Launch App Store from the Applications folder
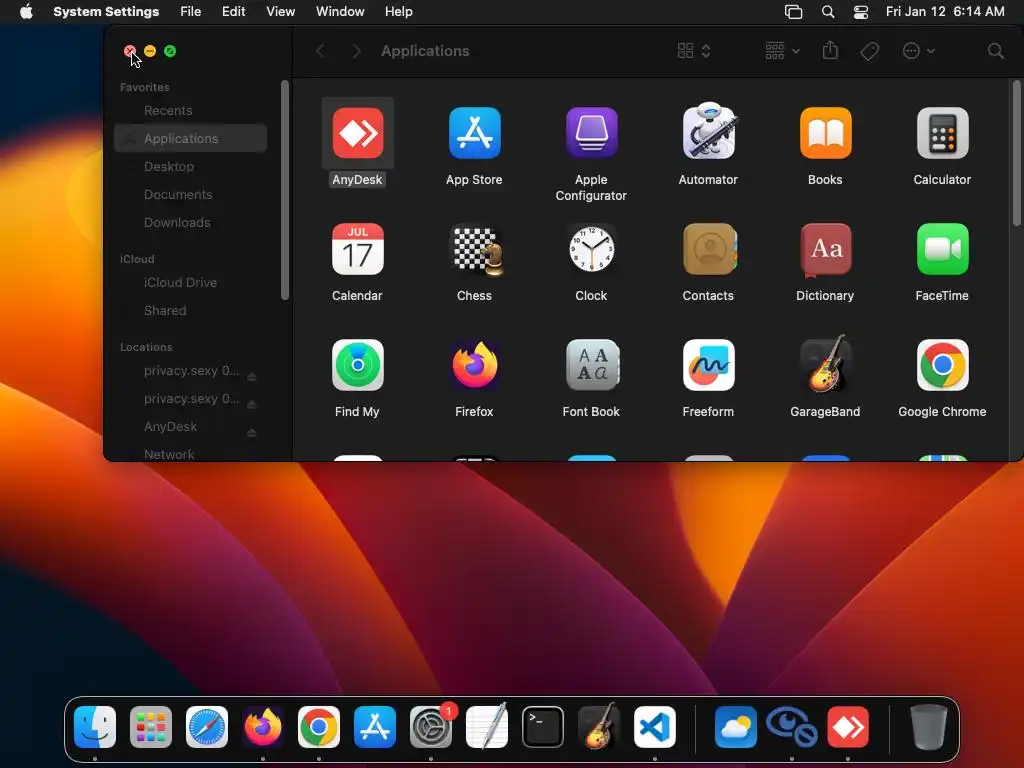Image resolution: width=1024 pixels, height=768 pixels. [474, 133]
